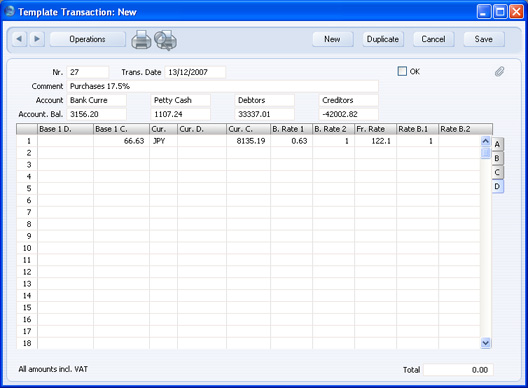
Task: Click the balance field 1107.24
Action: 180,114
